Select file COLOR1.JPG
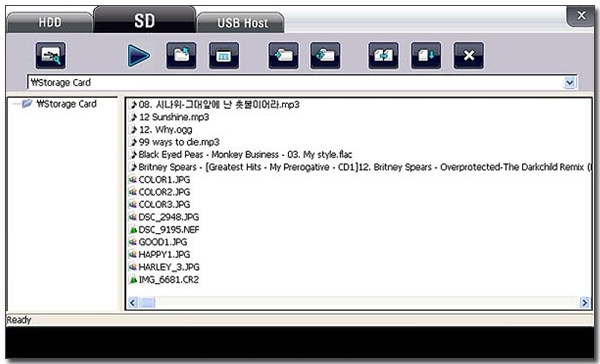600x364 pixels. click(164, 180)
